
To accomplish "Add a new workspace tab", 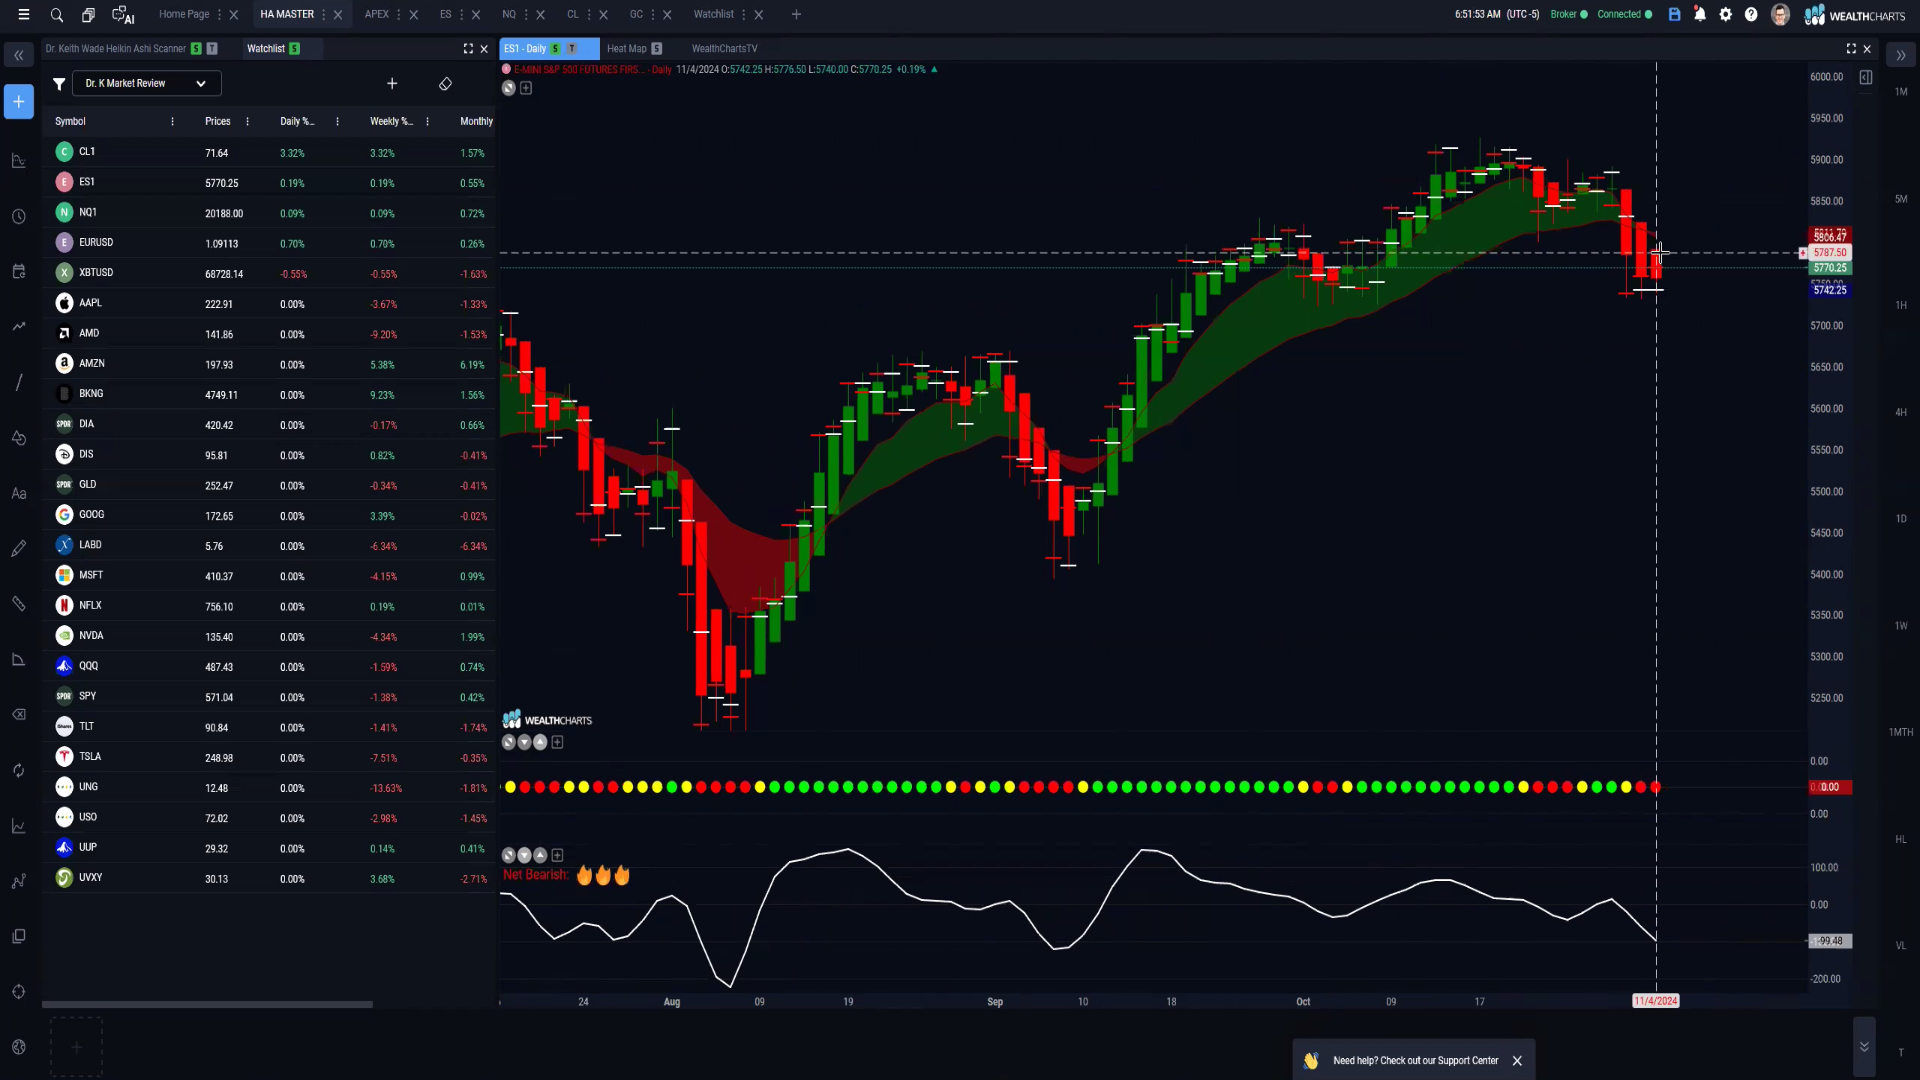I will click(x=796, y=15).
